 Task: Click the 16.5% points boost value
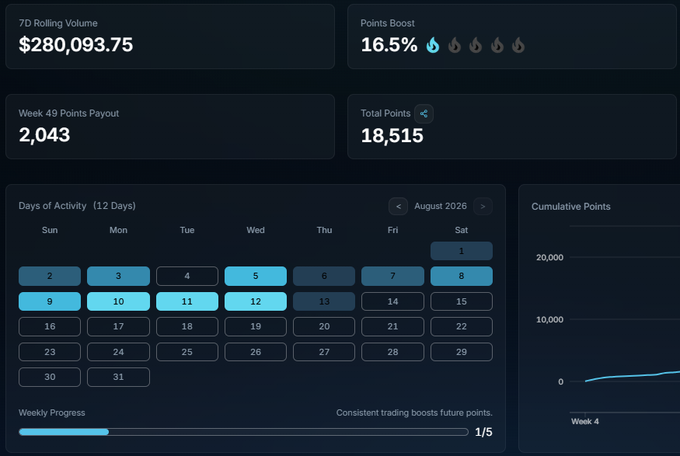point(389,45)
